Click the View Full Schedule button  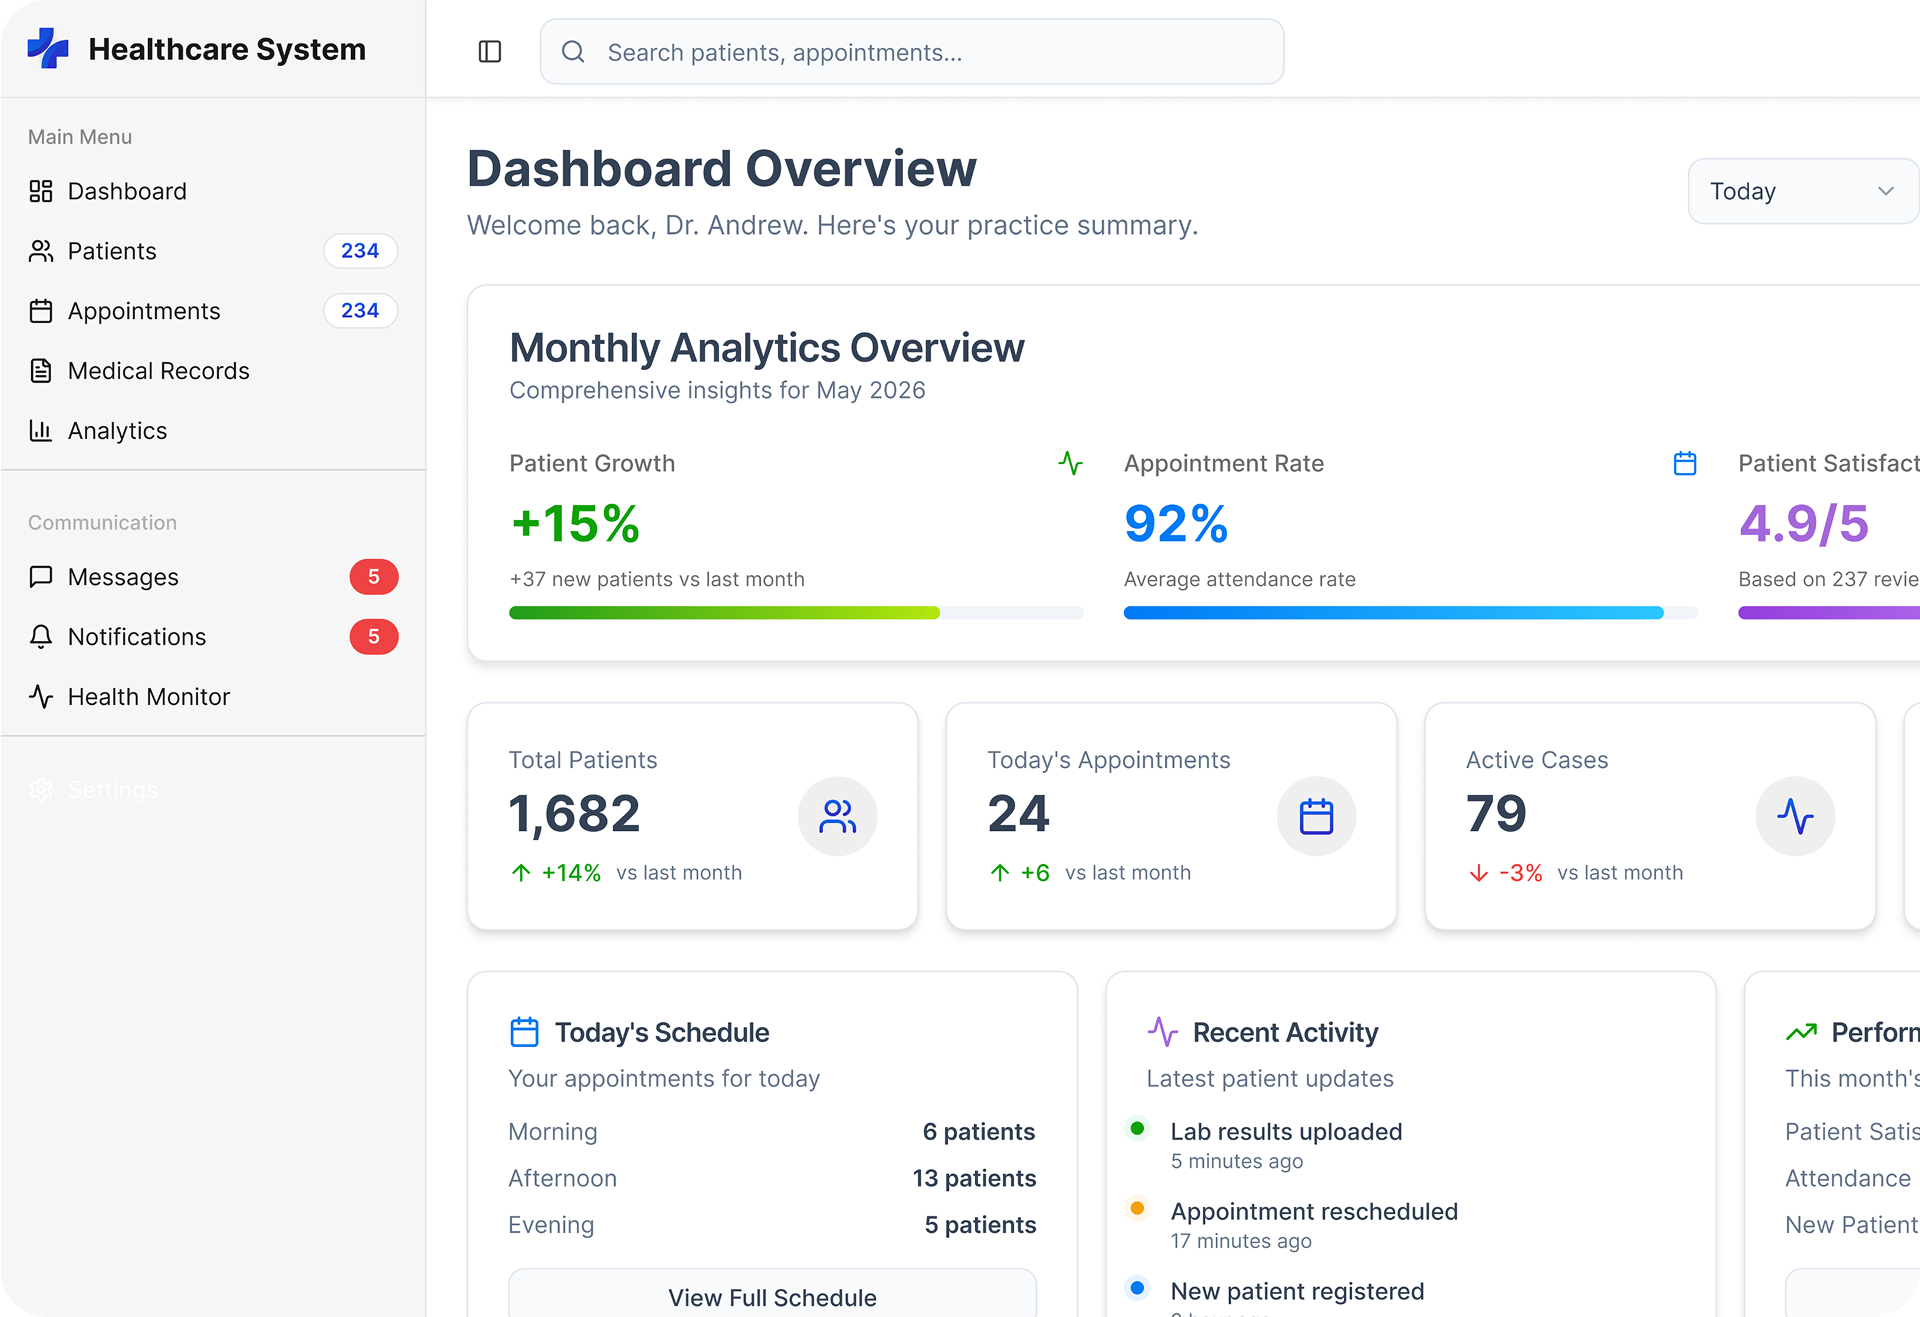tap(772, 1294)
